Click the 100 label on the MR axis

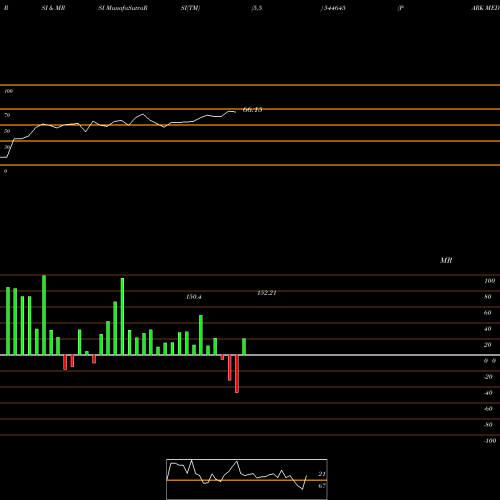[489, 281]
